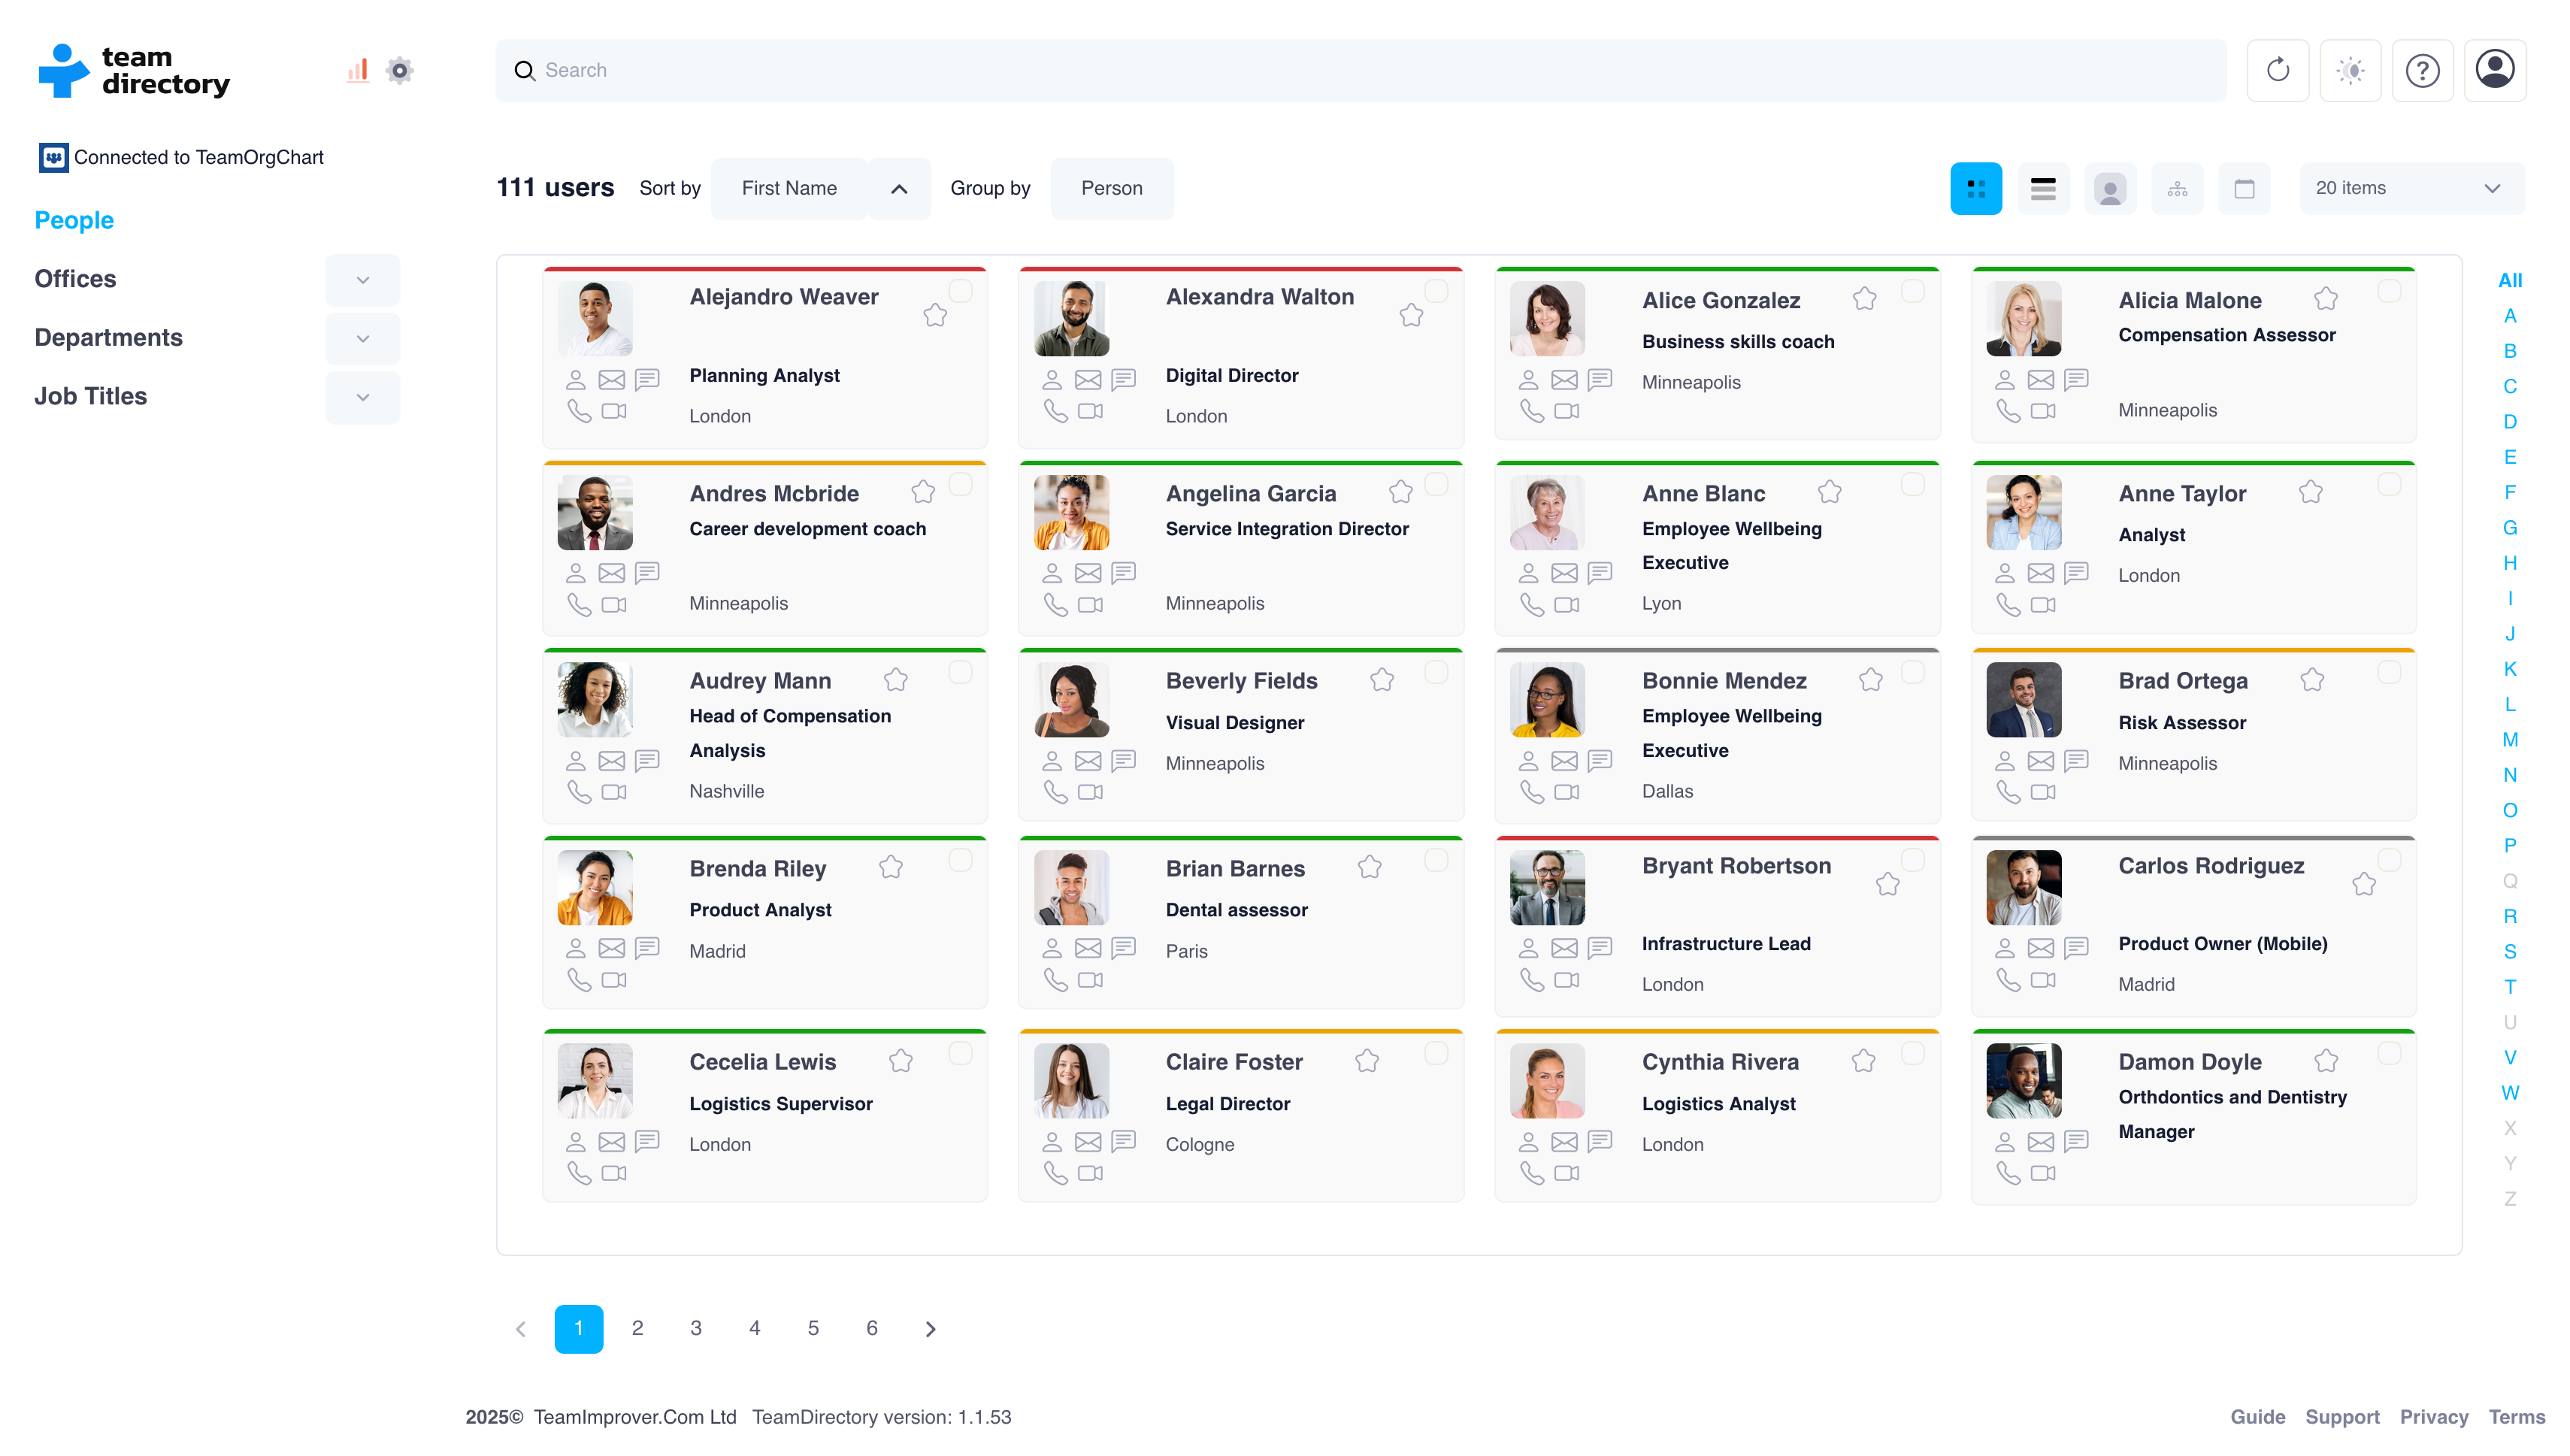The image size is (2570, 1456).
Task: Toggle the light/dark theme icon
Action: click(2350, 70)
